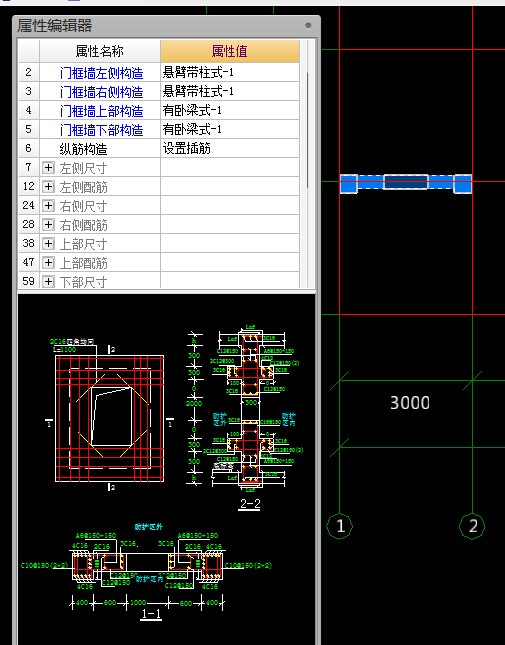
Task: Click axis bubble number 2
Action: (x=473, y=526)
